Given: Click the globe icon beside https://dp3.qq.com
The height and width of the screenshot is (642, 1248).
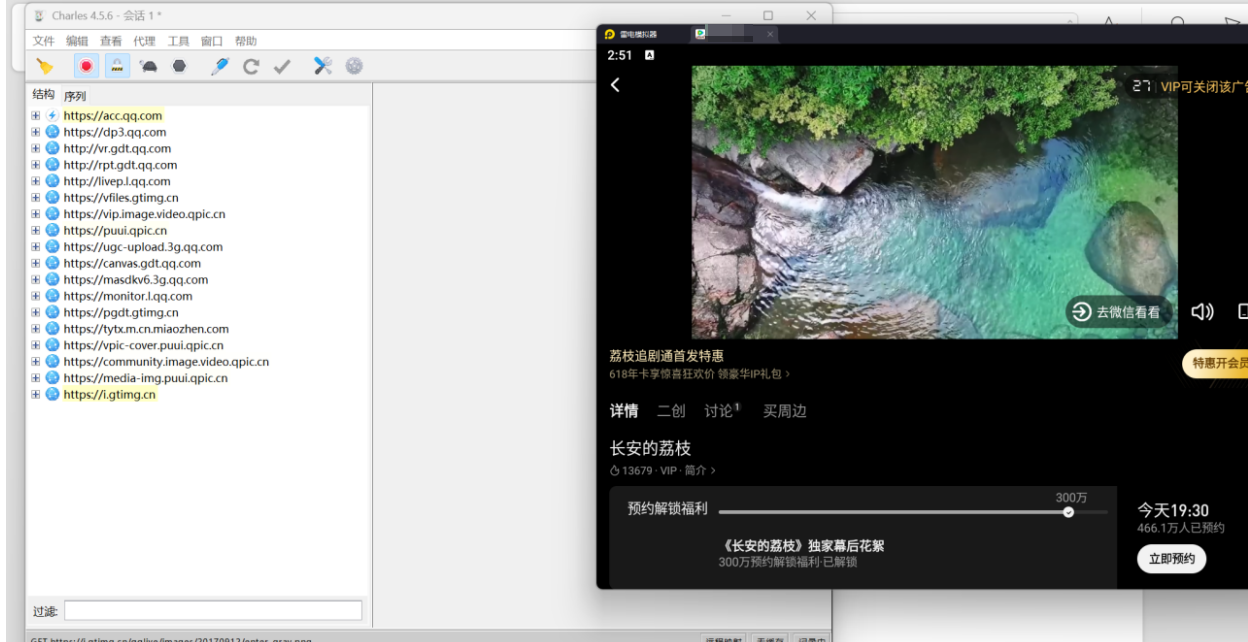Looking at the screenshot, I should coord(52,132).
